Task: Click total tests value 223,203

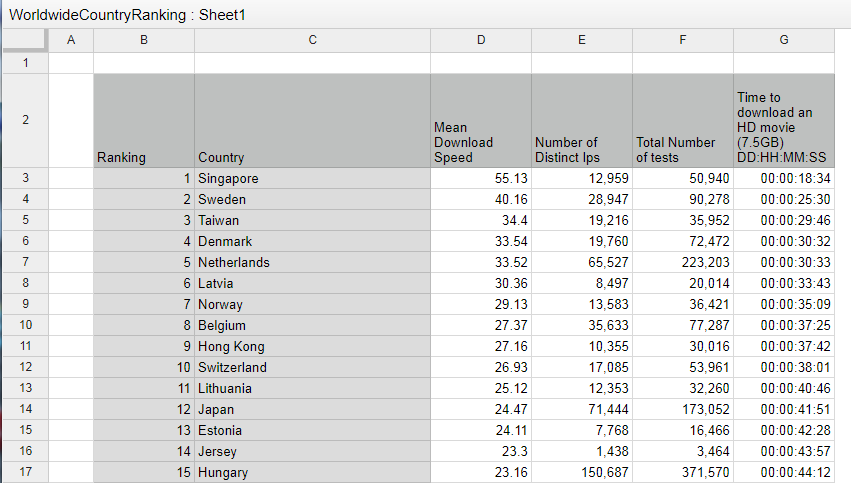Action: (x=683, y=262)
